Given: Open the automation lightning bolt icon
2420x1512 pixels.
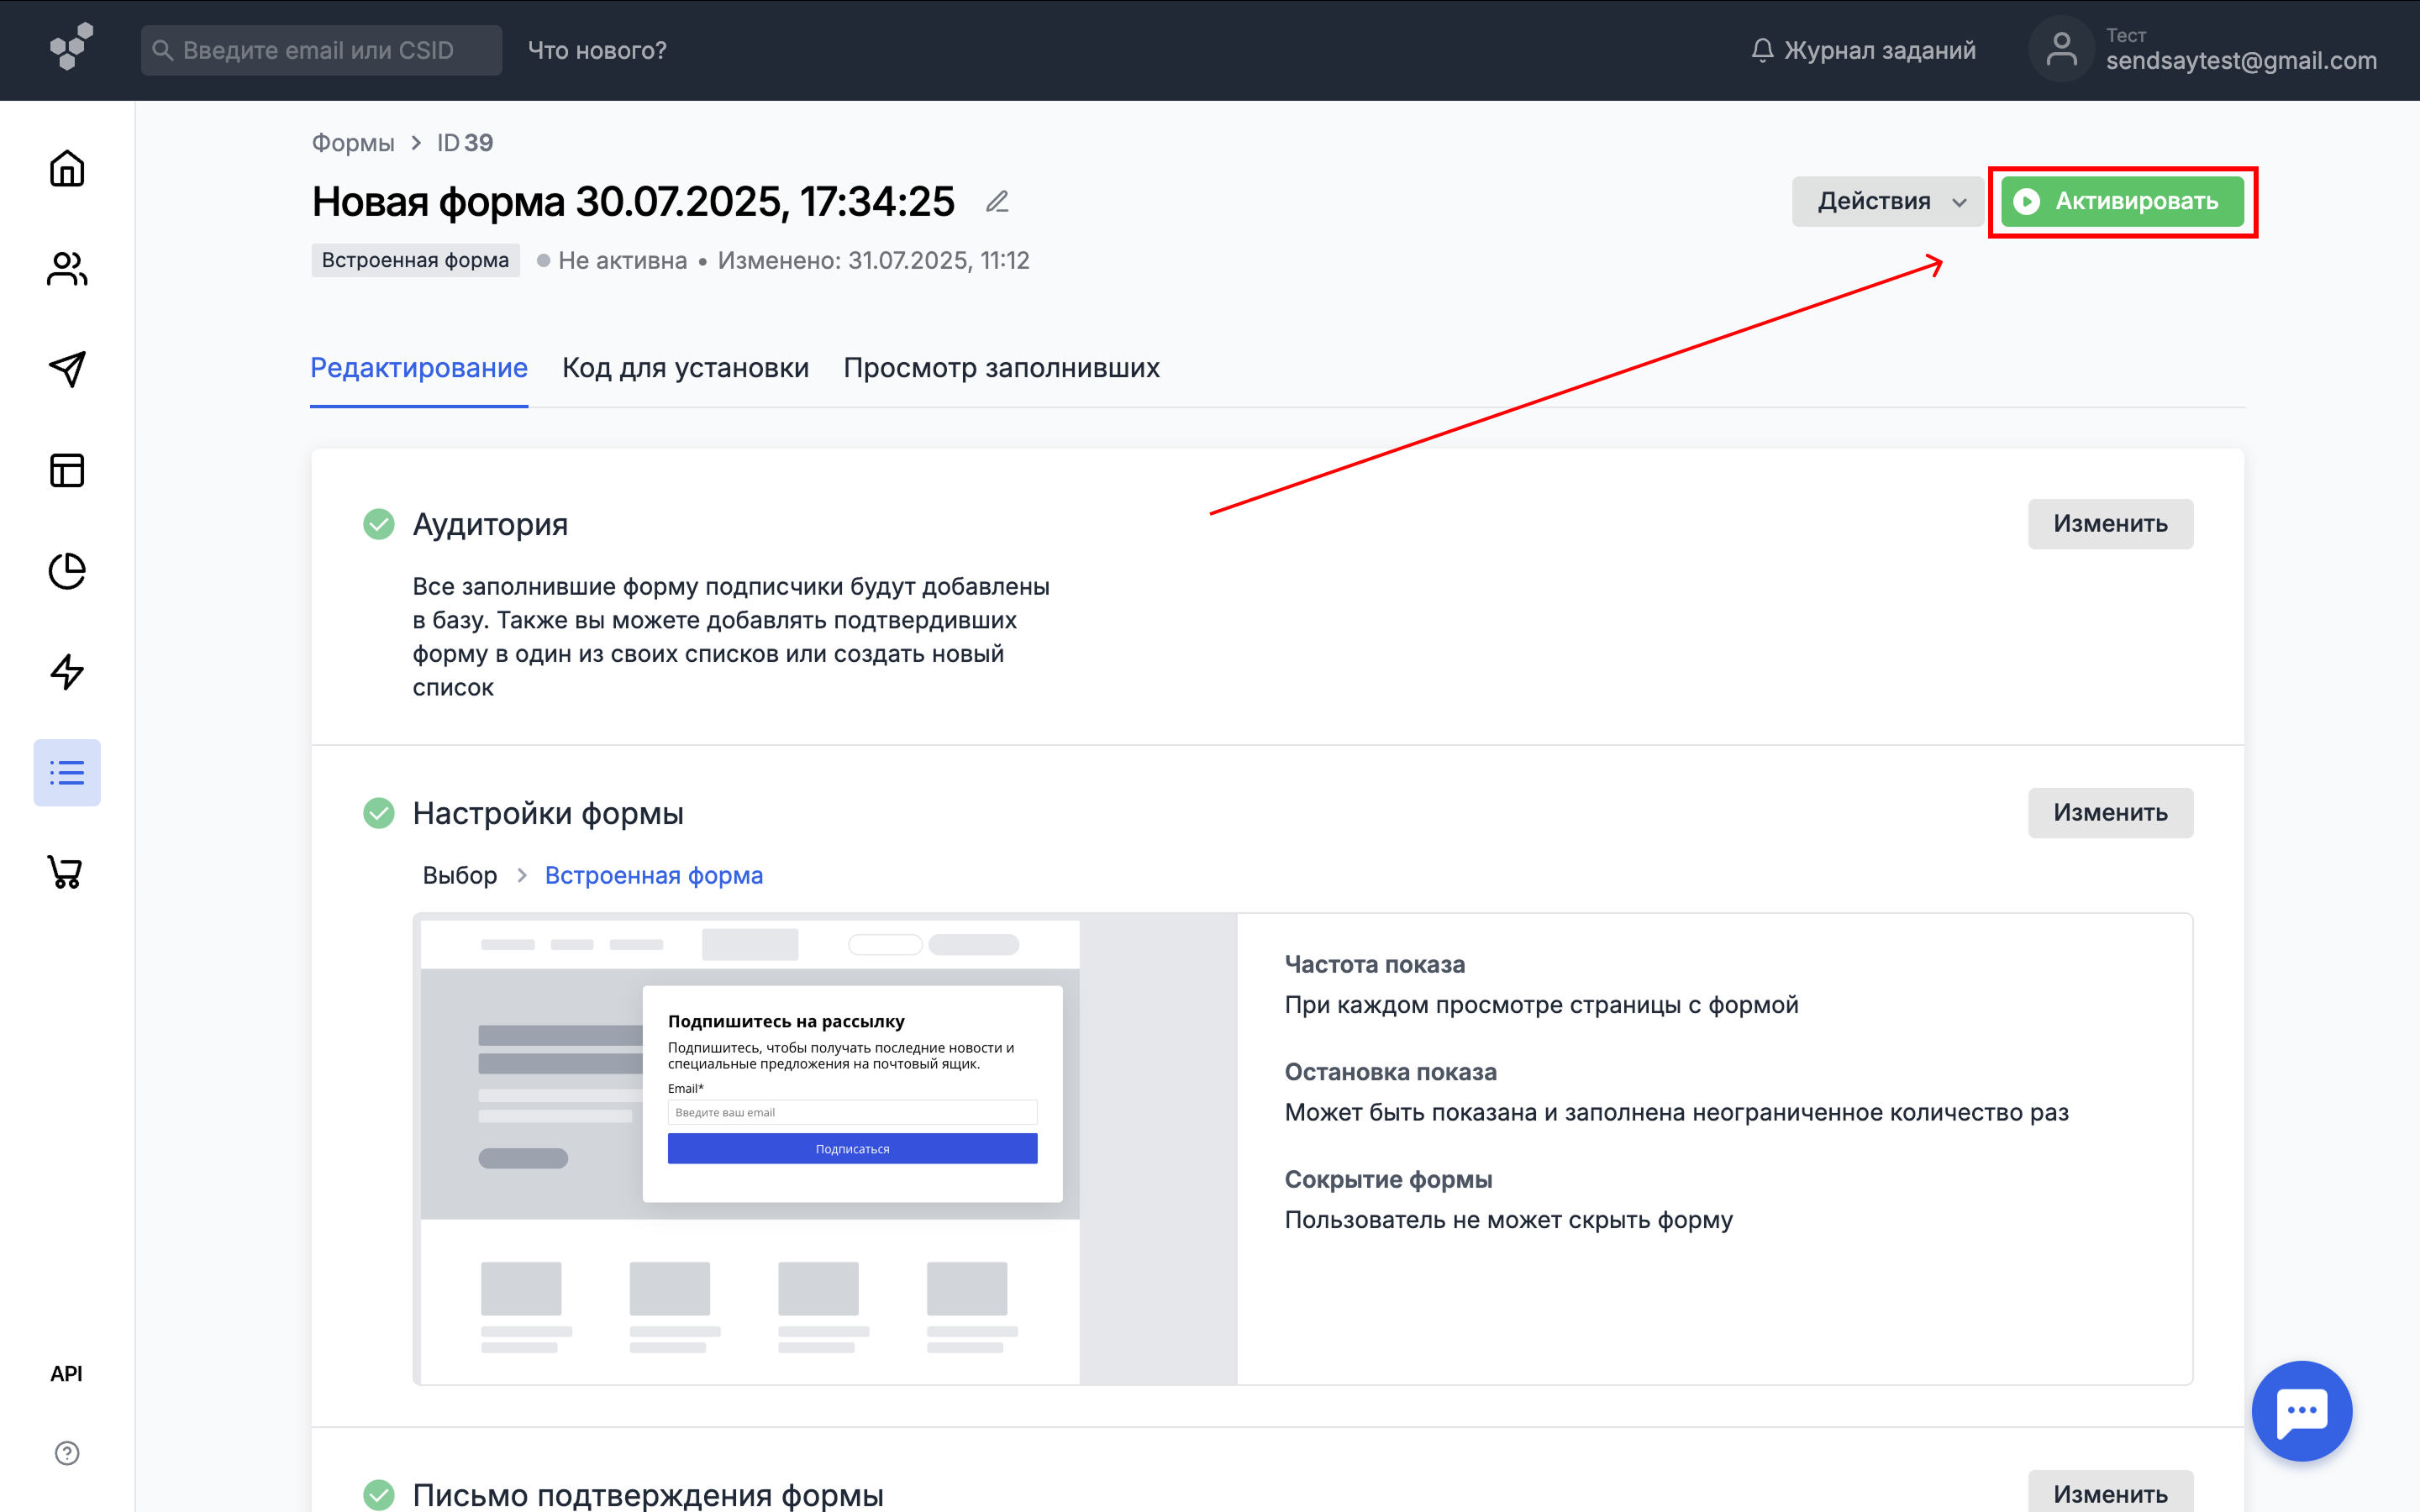Looking at the screenshot, I should (67, 672).
